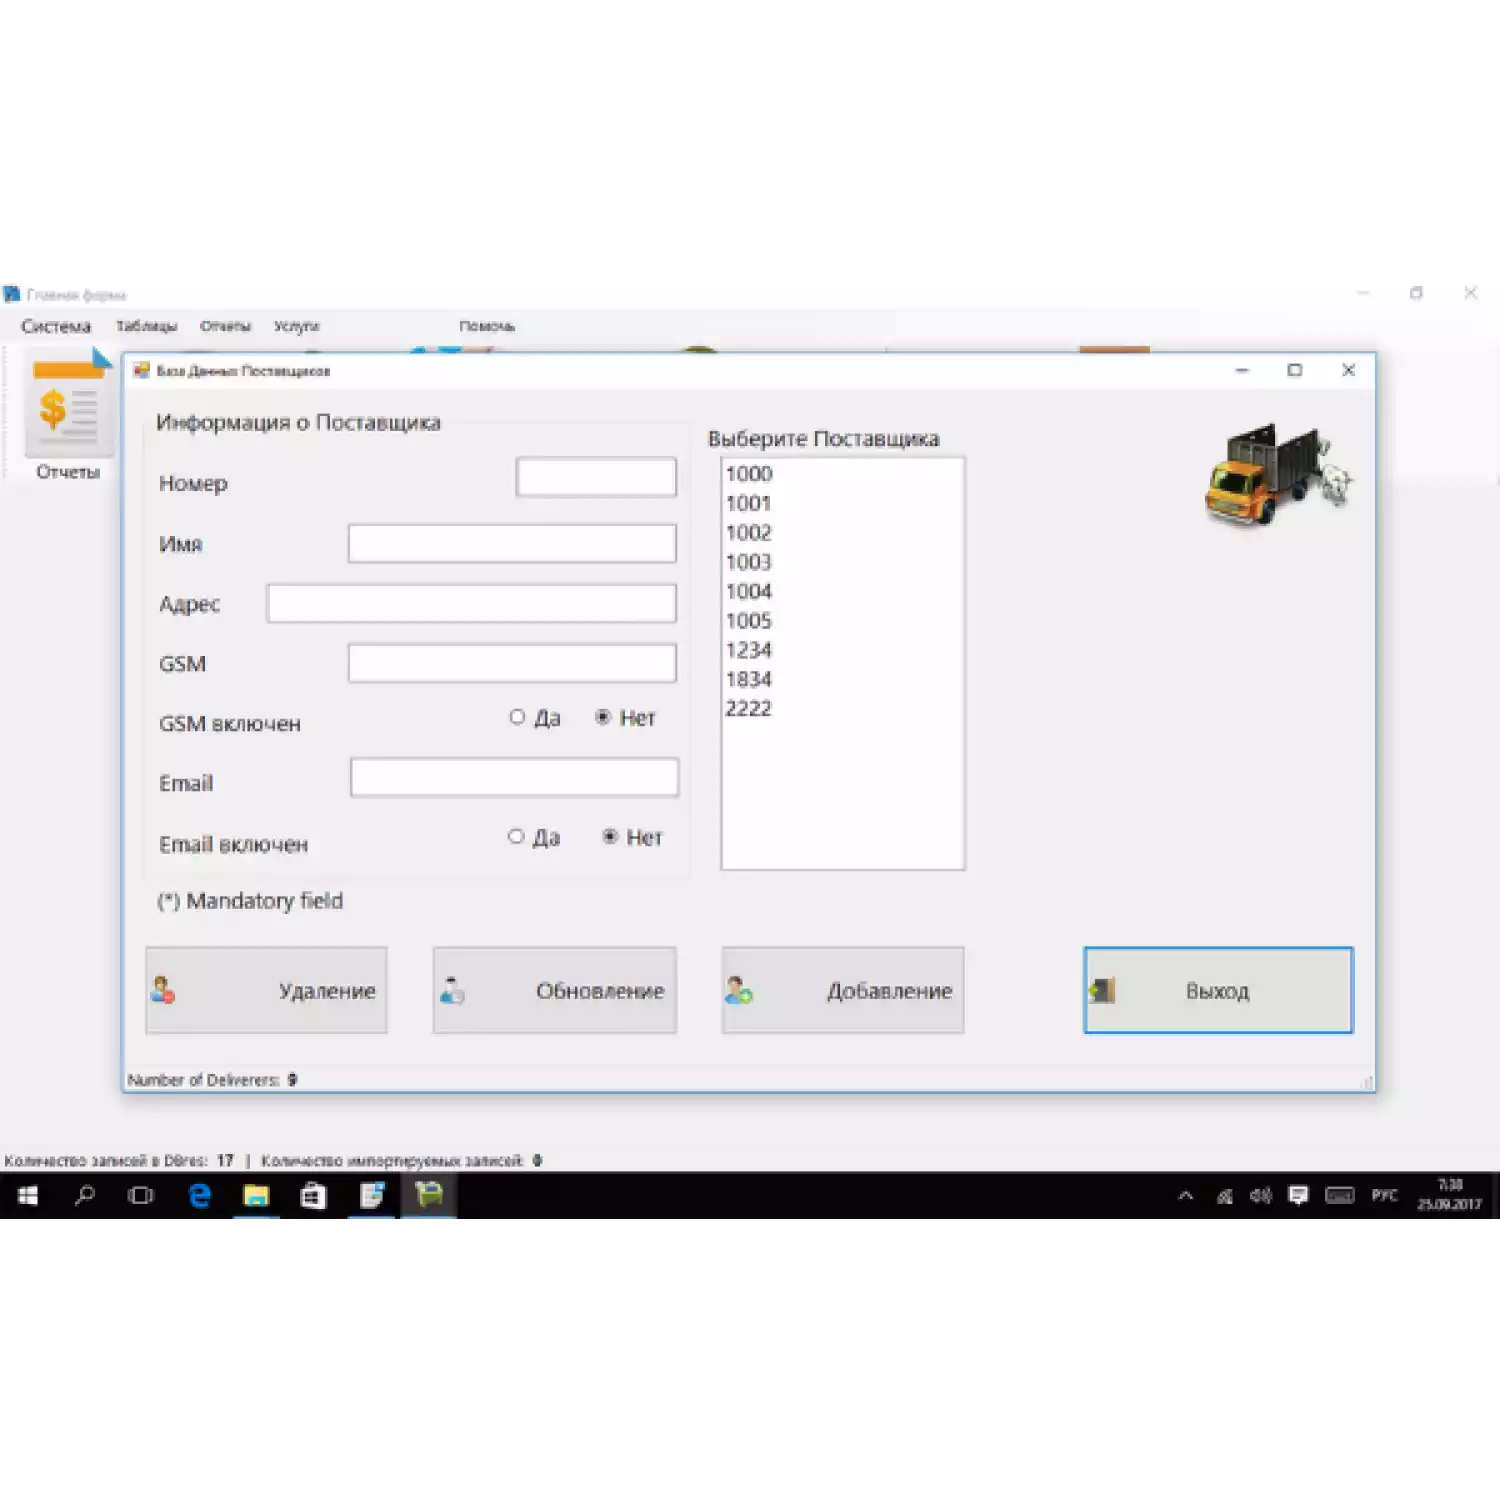Open Windows Store from the taskbar
1500x1500 pixels.
313,1196
